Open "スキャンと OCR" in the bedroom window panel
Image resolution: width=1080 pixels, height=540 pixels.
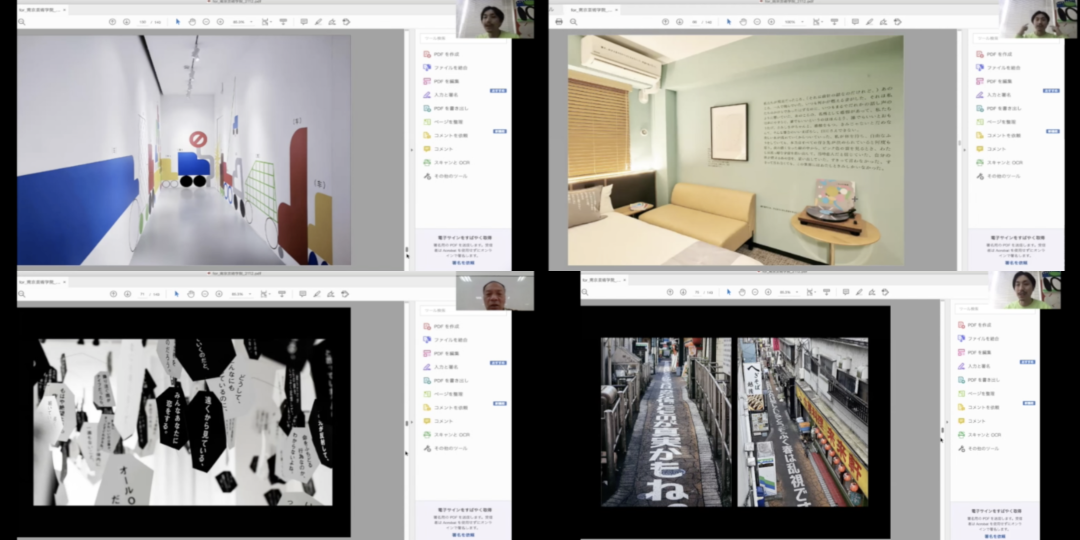1002,161
